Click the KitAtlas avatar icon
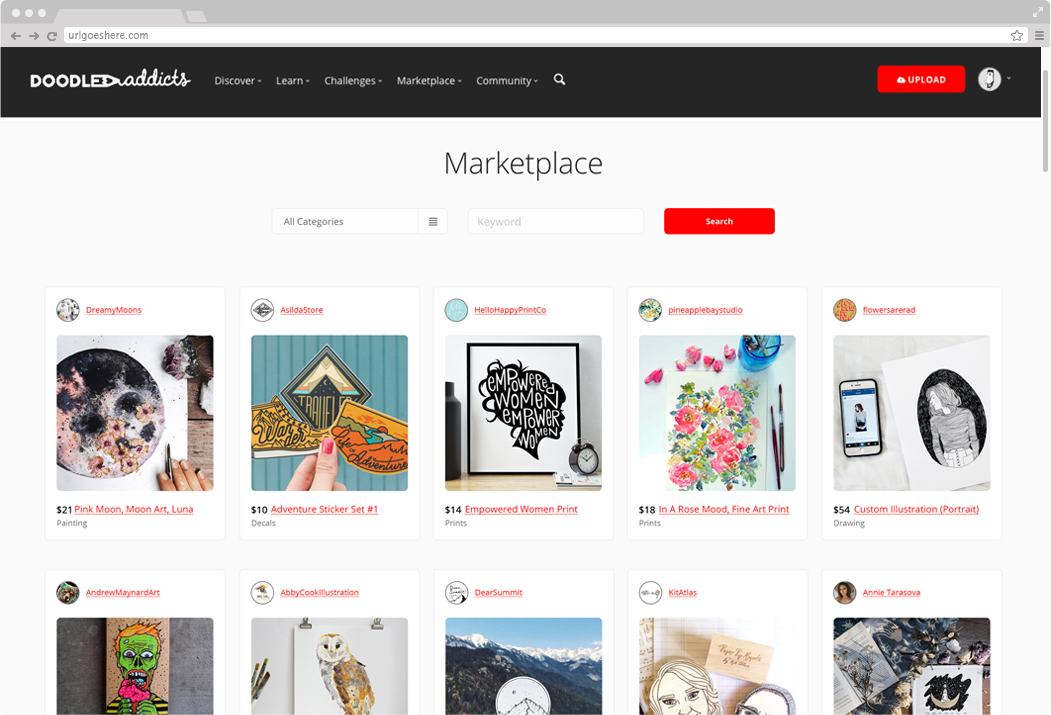 [650, 592]
